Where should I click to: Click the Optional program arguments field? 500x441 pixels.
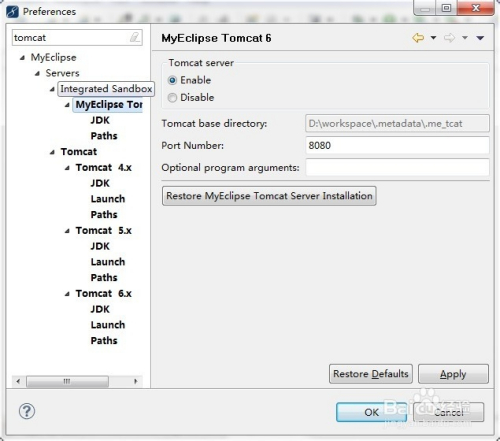pyautogui.click(x=397, y=167)
